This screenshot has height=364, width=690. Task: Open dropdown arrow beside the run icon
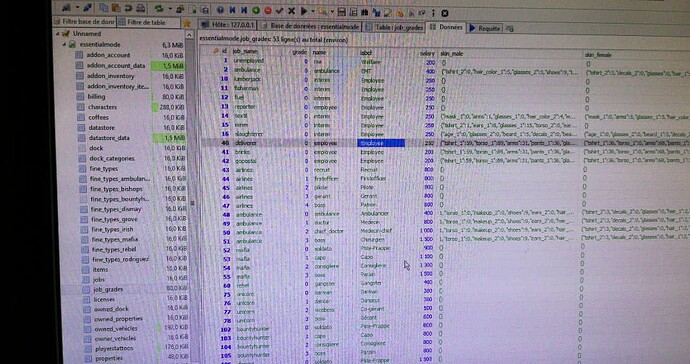tap(313, 11)
